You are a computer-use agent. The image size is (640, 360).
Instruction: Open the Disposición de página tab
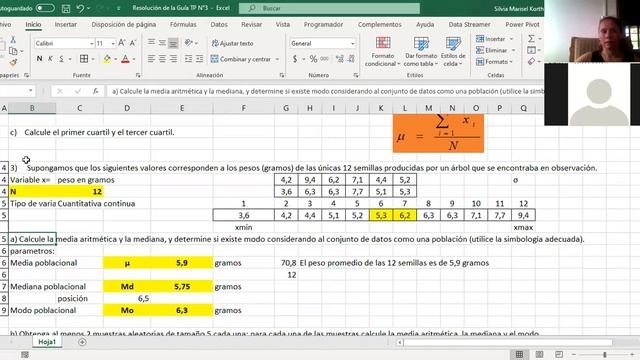(x=124, y=24)
